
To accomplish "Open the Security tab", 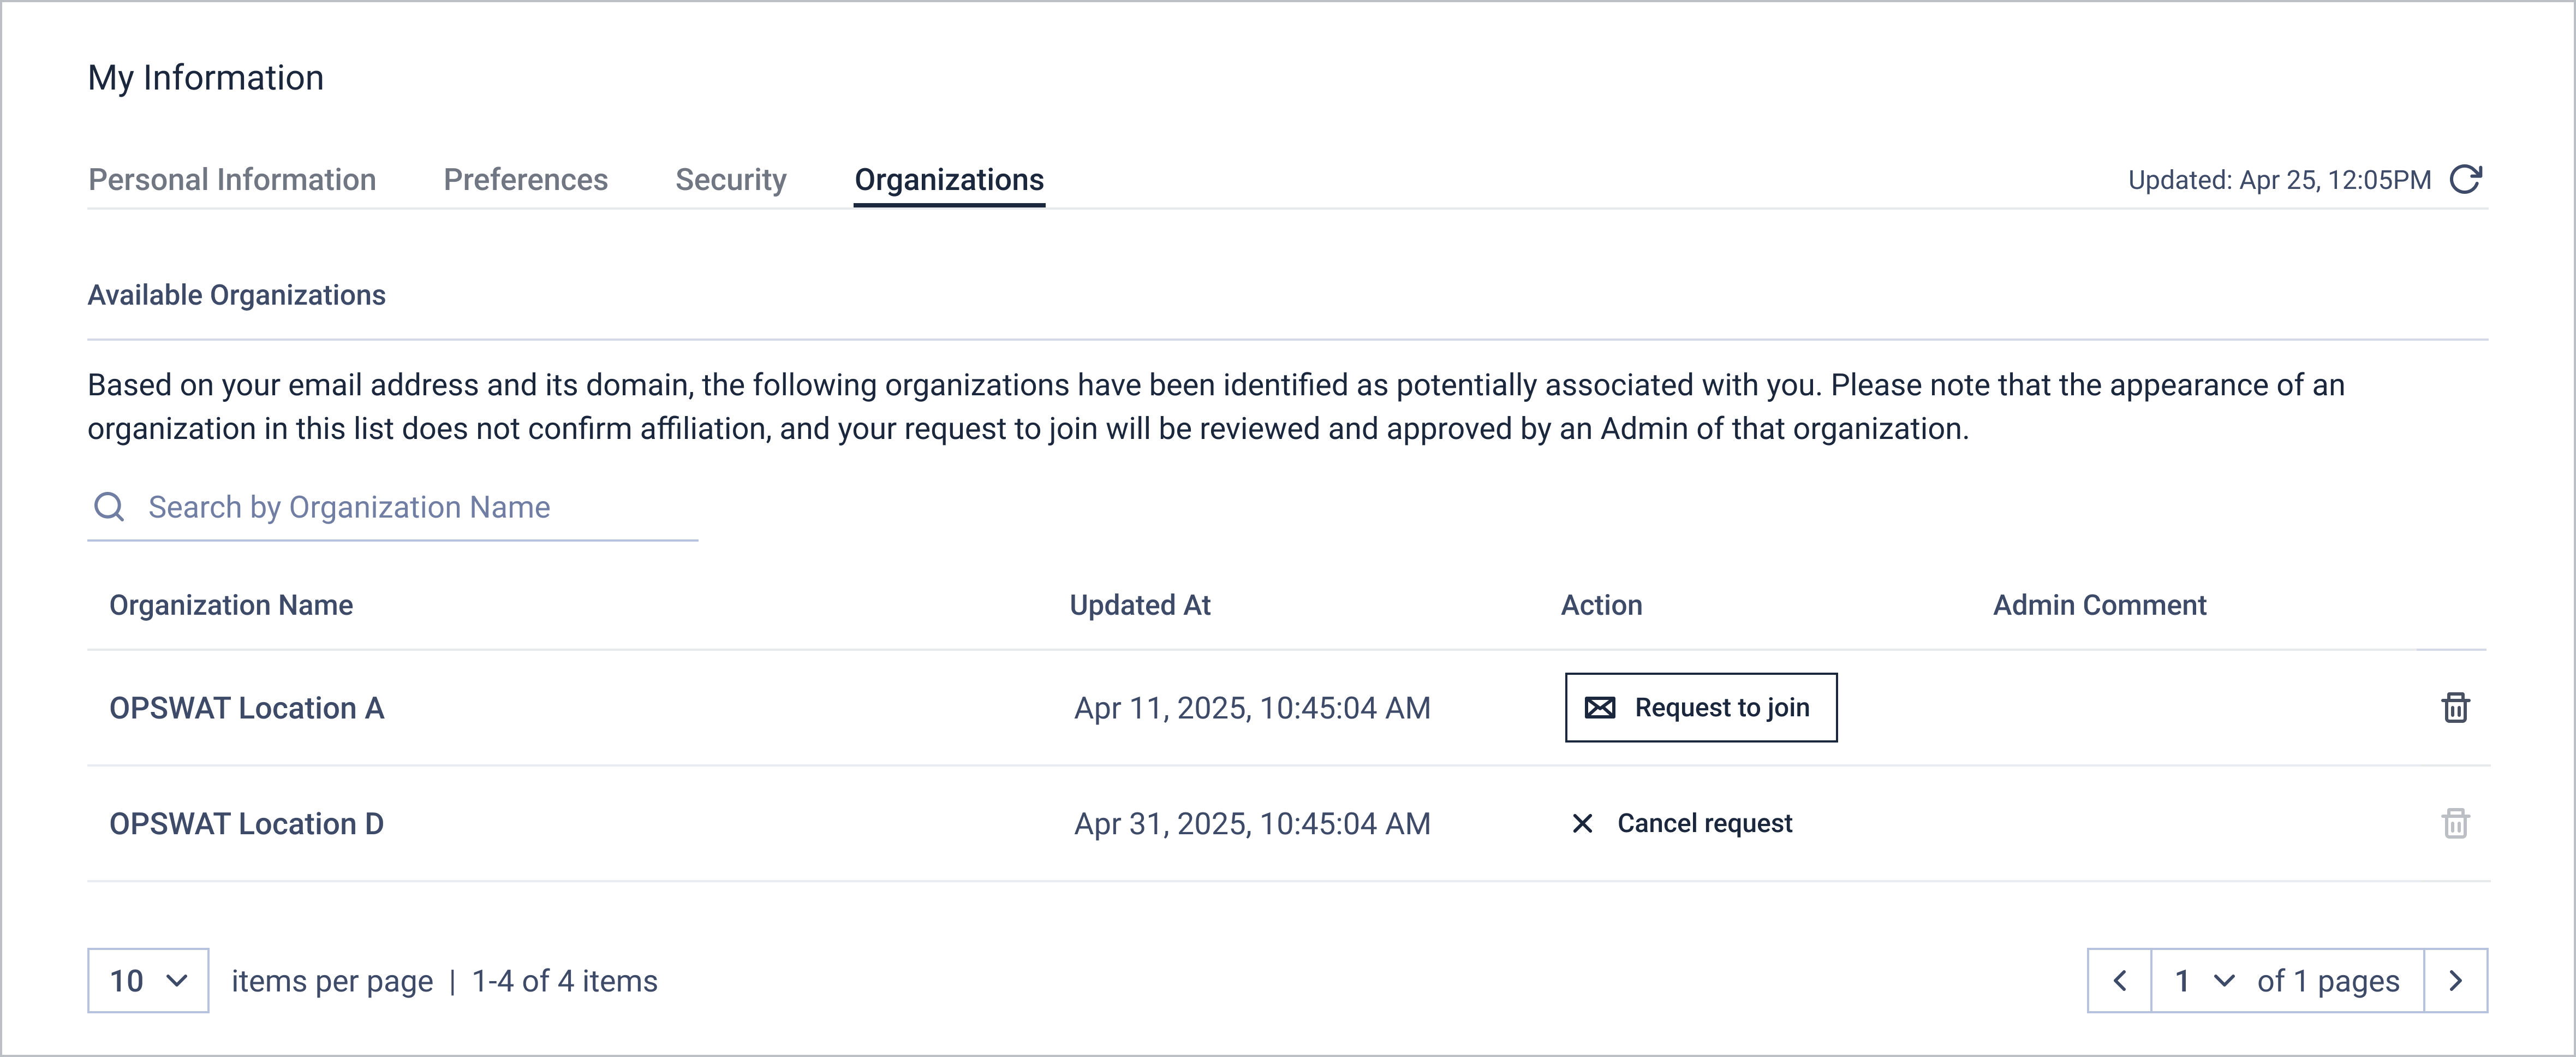I will [x=731, y=180].
